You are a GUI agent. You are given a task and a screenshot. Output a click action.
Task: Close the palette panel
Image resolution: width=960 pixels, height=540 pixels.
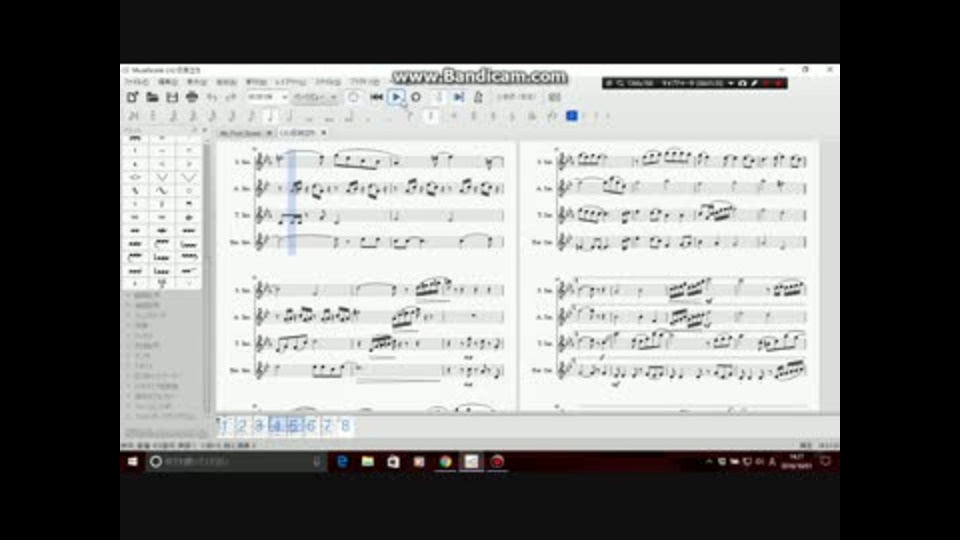click(x=204, y=130)
